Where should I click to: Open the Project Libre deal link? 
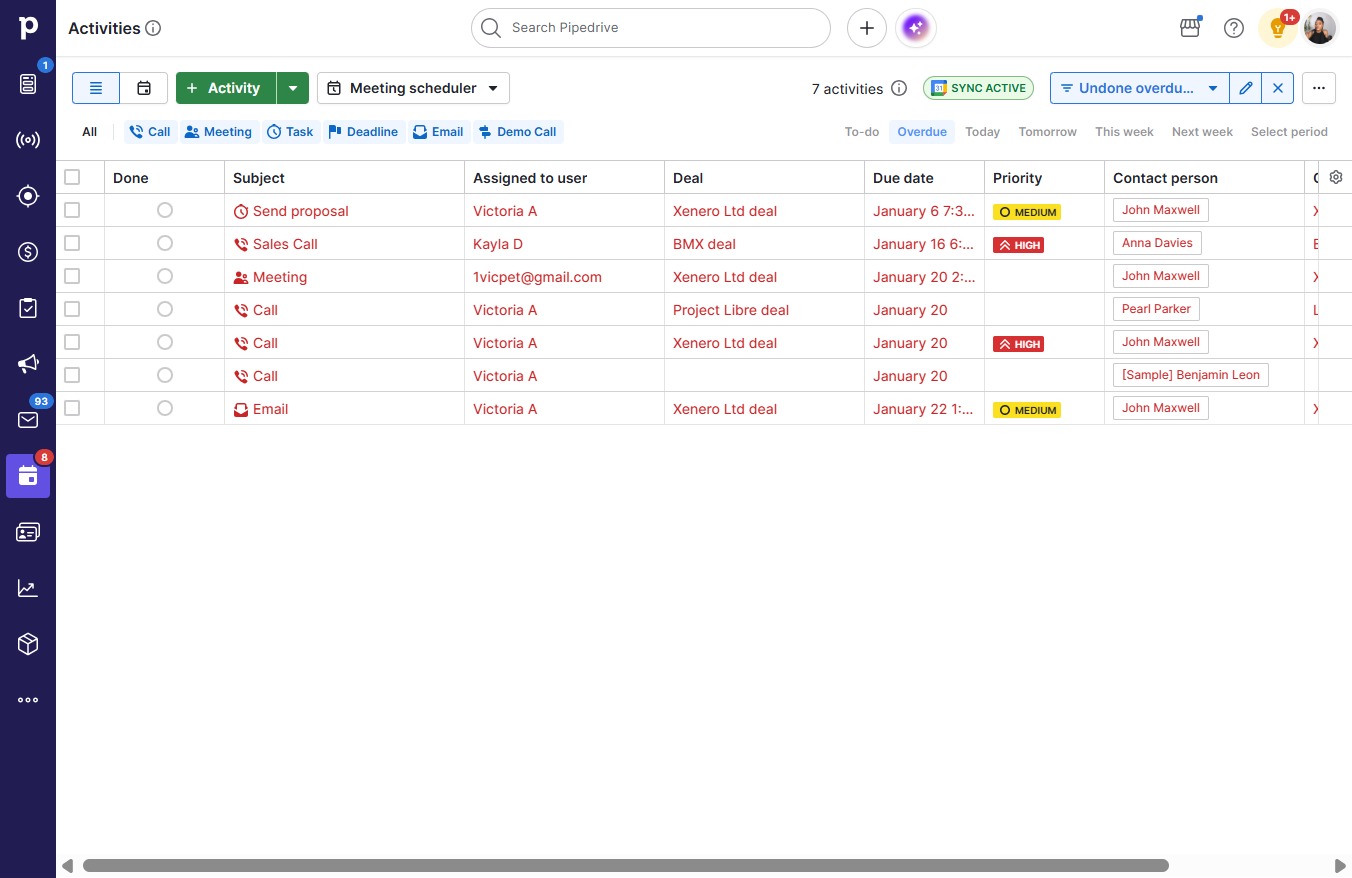point(731,310)
